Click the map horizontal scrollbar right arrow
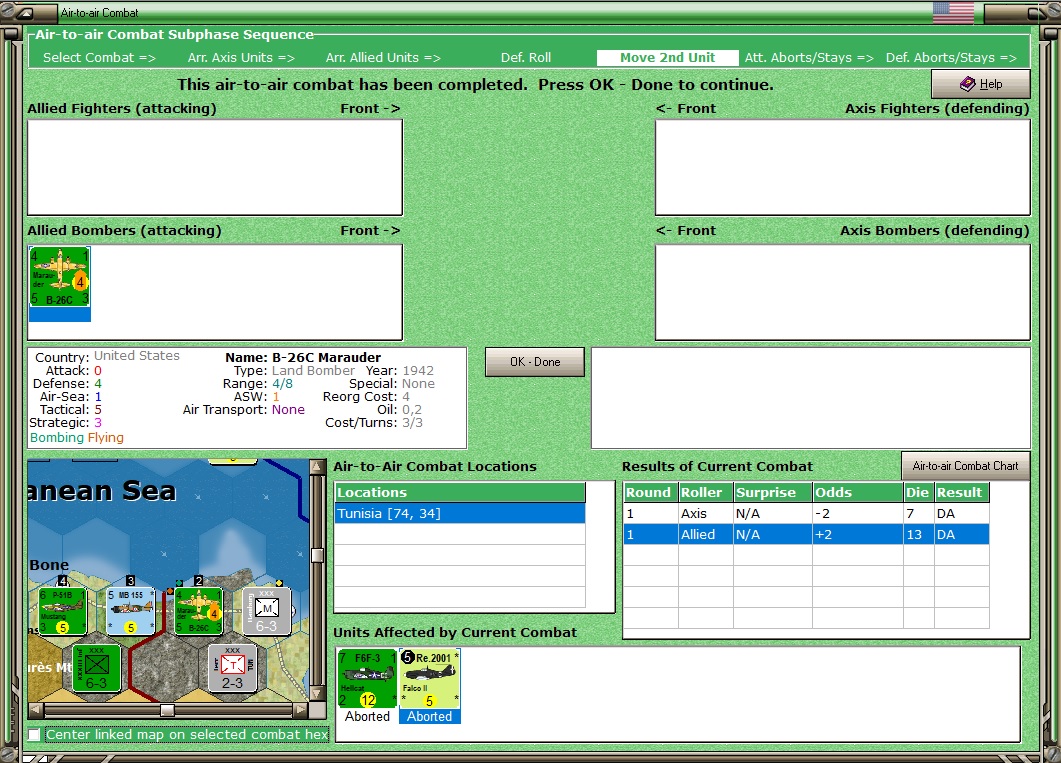This screenshot has height=763, width=1061. [x=300, y=710]
